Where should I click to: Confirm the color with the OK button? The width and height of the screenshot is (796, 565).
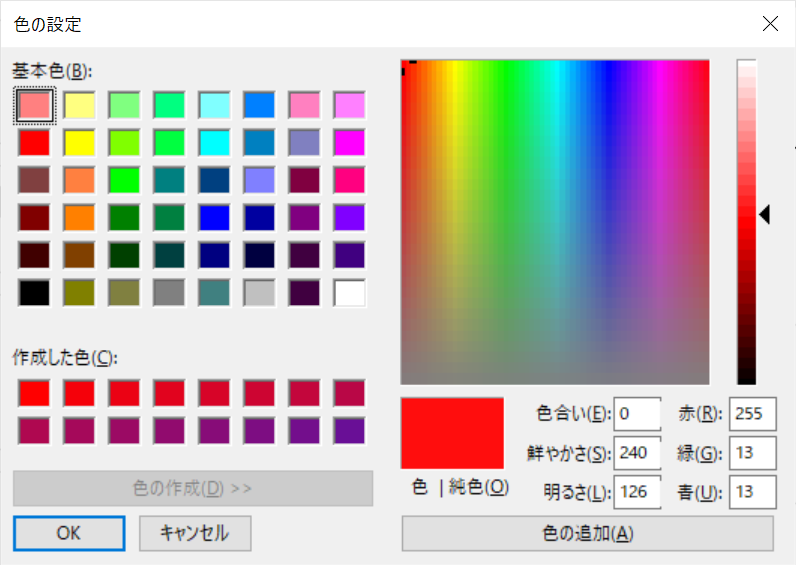[x=69, y=533]
